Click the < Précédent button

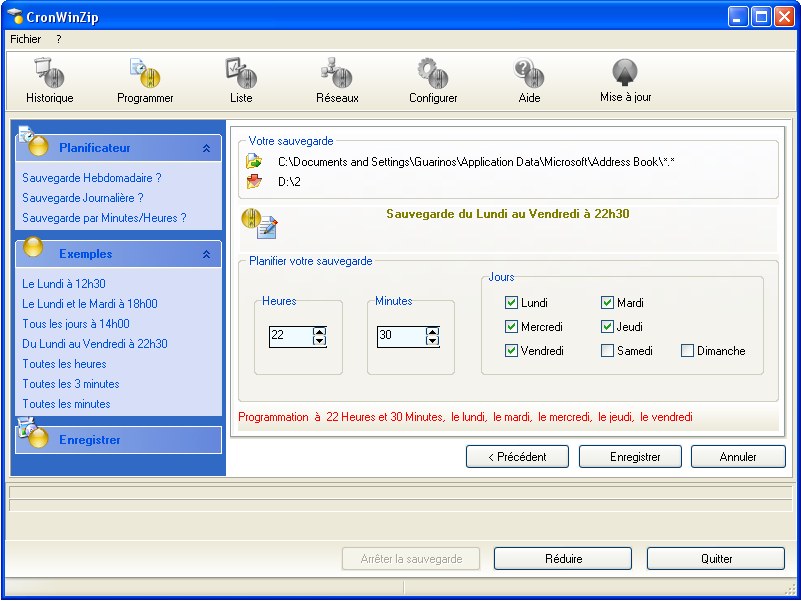pyautogui.click(x=517, y=457)
